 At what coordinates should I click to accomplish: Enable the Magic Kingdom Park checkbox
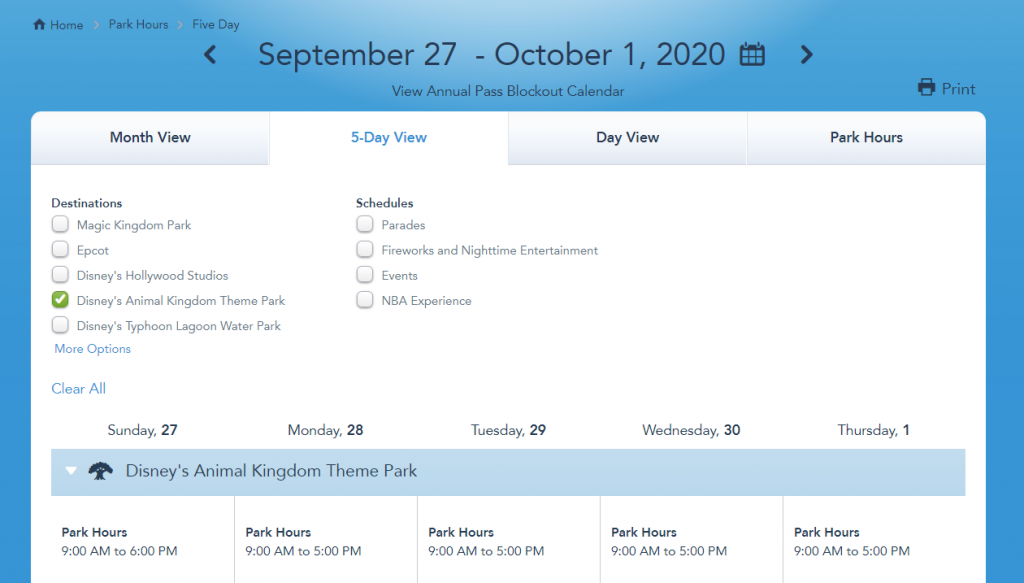pos(61,225)
